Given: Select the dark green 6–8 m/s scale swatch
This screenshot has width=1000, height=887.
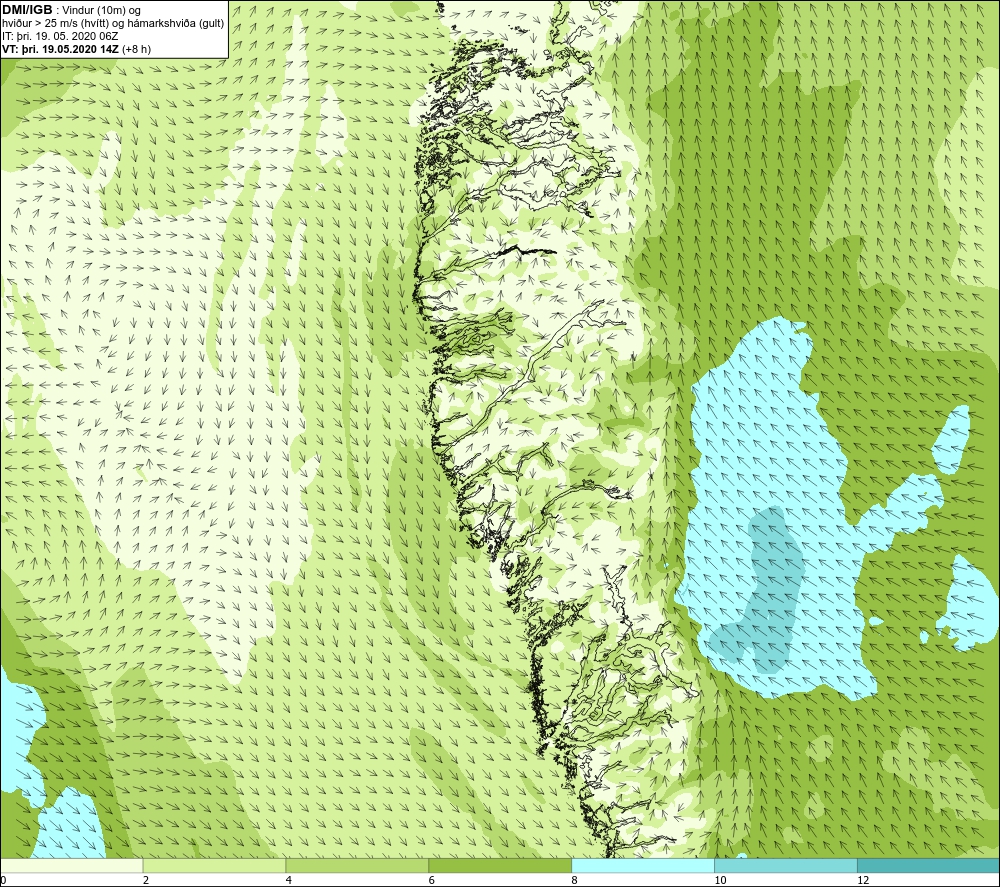Looking at the screenshot, I should [500, 865].
